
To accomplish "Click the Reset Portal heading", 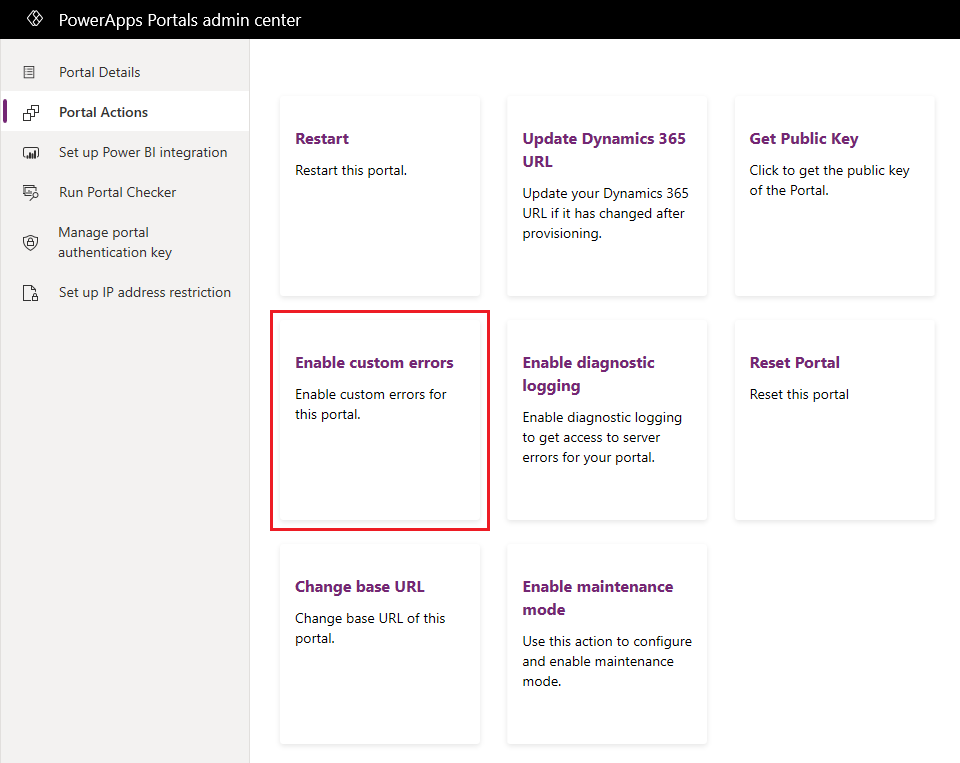I will coord(794,363).
